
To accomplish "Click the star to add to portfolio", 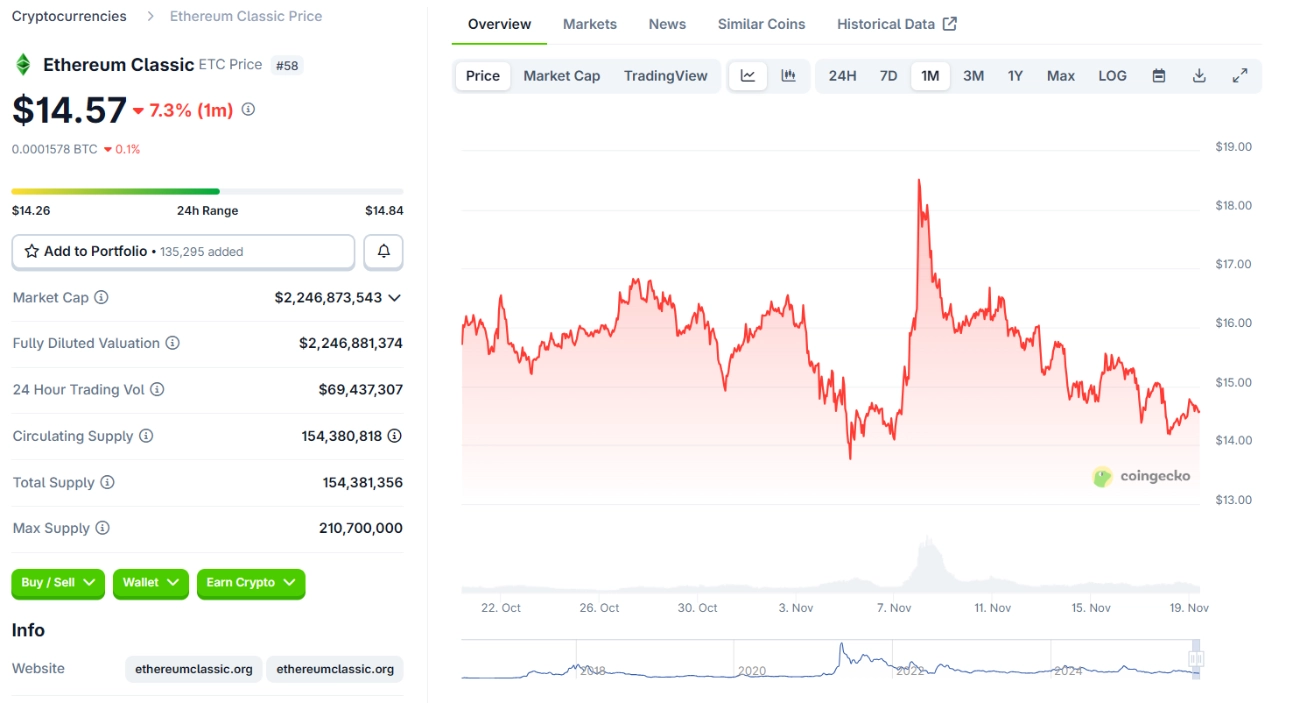I will coord(30,251).
